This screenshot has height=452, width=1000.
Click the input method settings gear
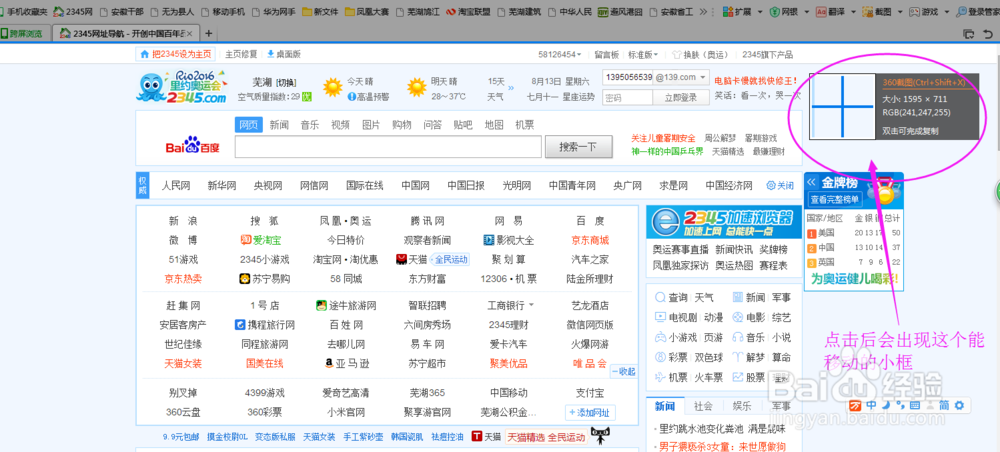(958, 405)
